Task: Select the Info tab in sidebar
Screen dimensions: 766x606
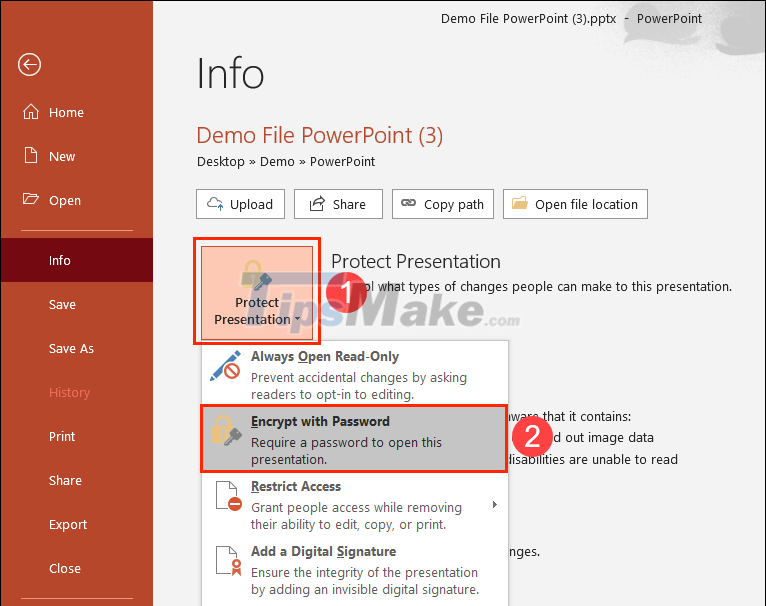Action: (77, 260)
